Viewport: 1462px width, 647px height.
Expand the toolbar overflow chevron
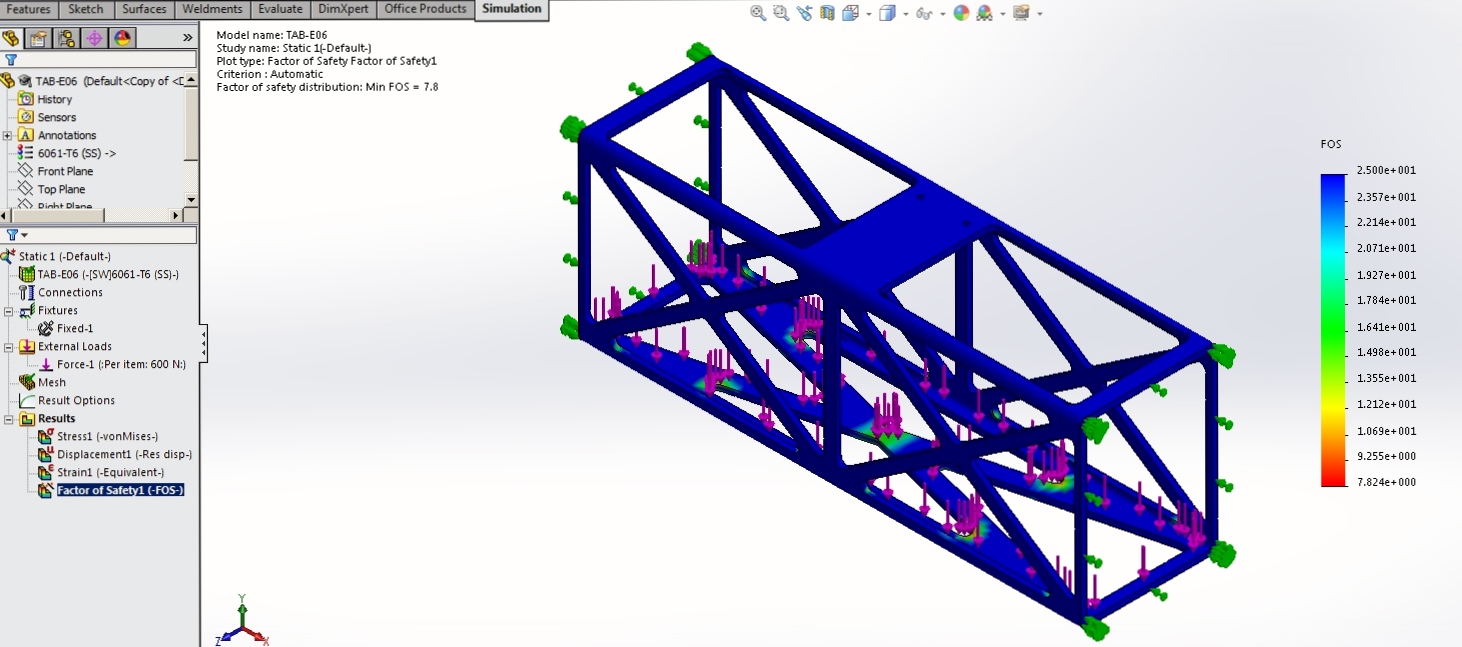click(186, 37)
